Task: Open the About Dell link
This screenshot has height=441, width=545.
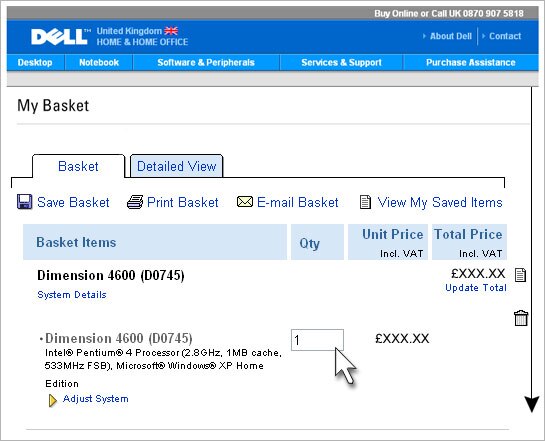Action: point(451,36)
